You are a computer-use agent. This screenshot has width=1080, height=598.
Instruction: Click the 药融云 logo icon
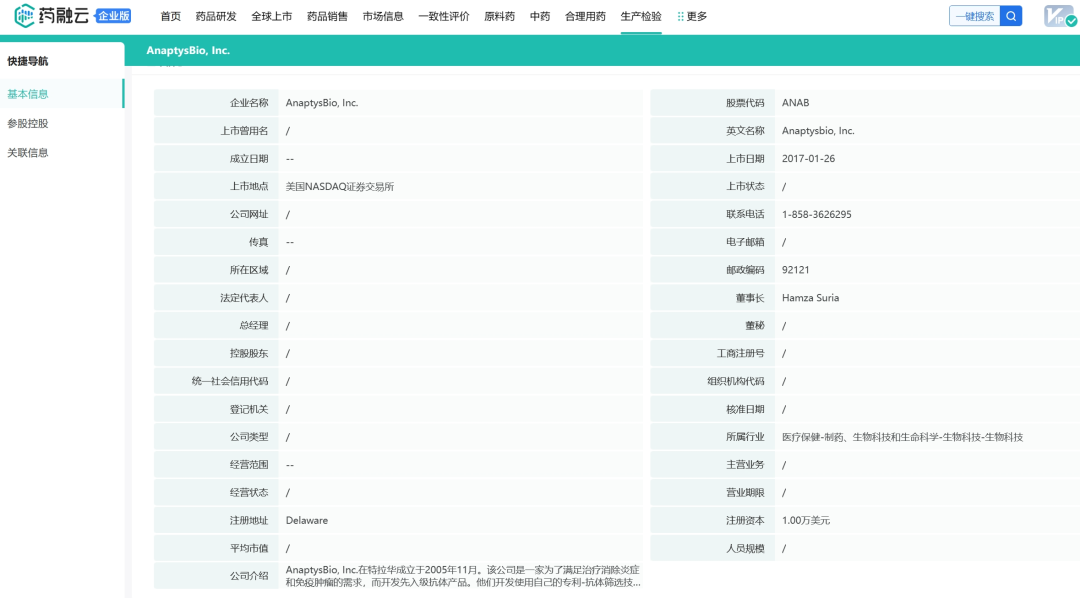point(24,15)
